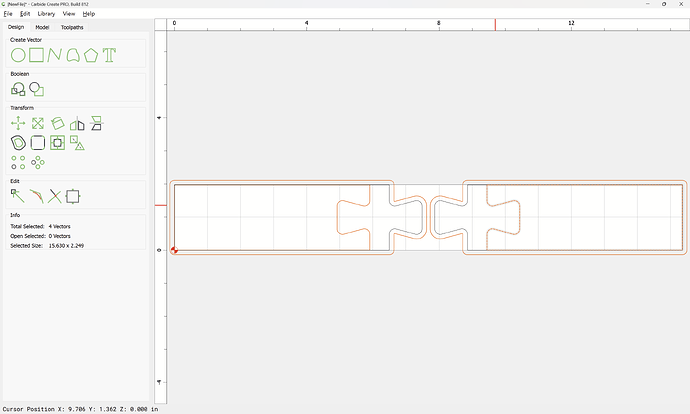Click the first Boolean icon with circle over squares
This screenshot has height=414, width=690.
[x=18, y=89]
